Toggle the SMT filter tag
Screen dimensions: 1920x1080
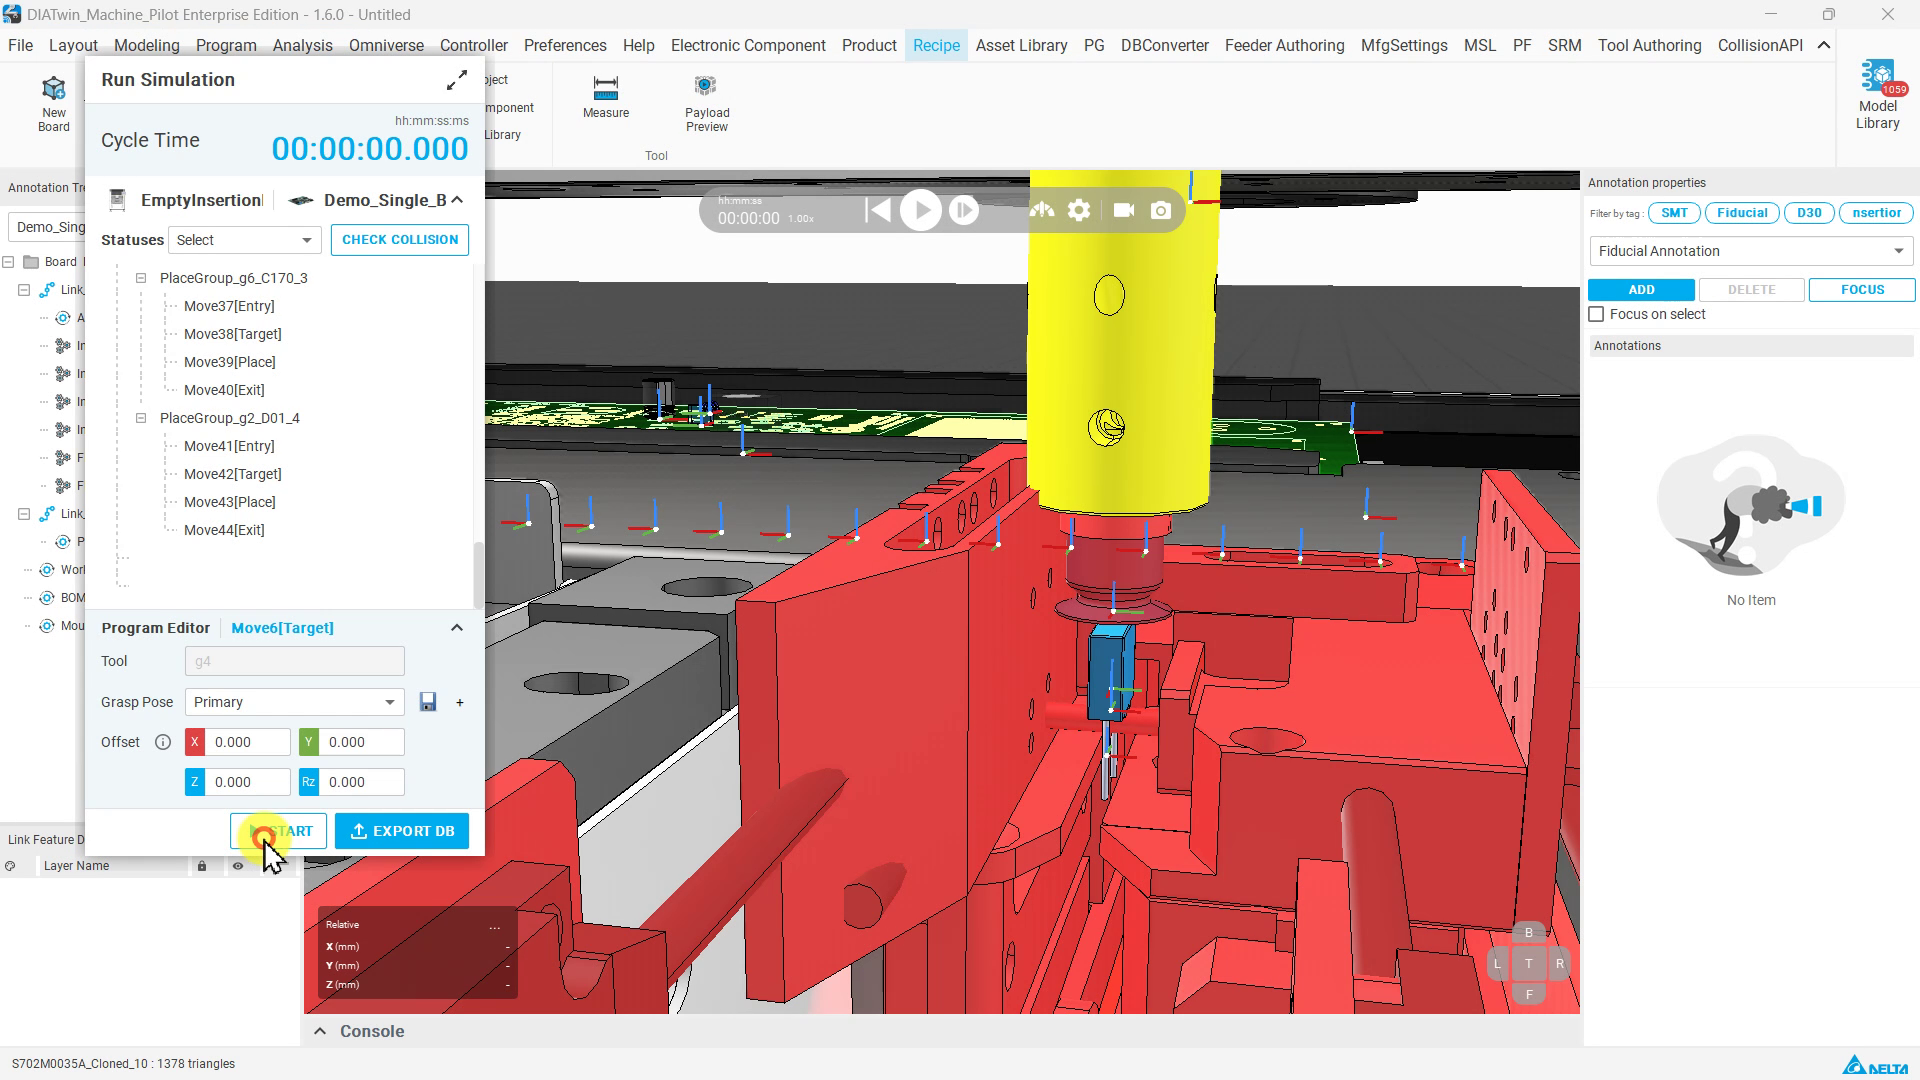[1674, 213]
